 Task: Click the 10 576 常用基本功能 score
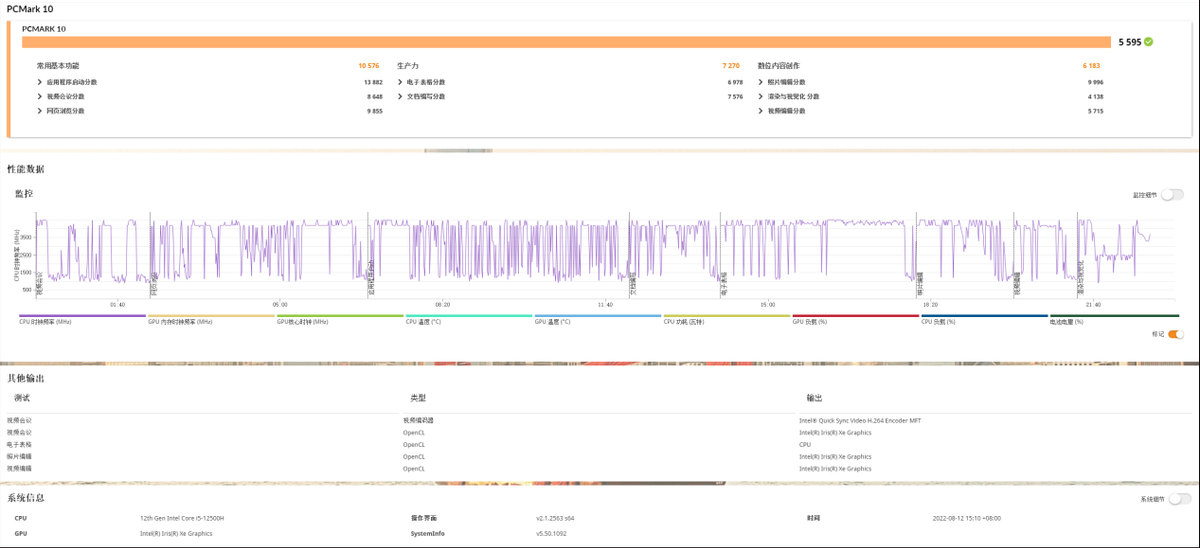coord(369,65)
